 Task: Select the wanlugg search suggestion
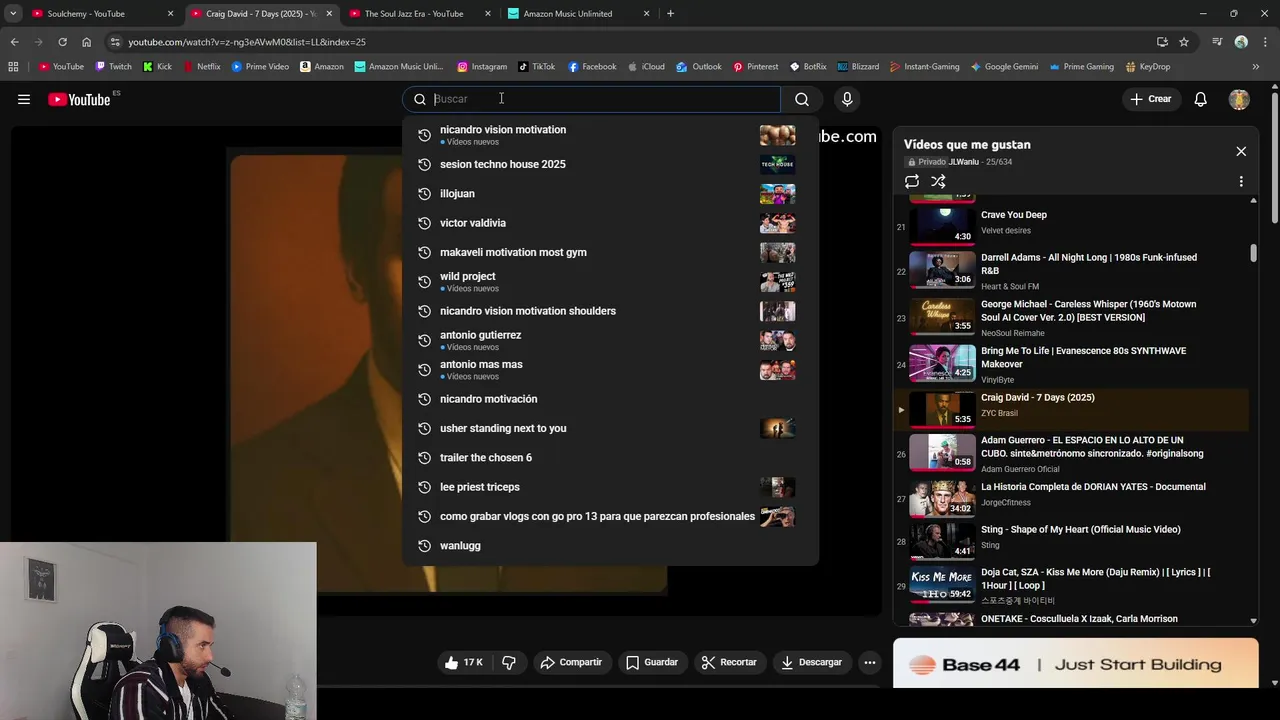(610, 546)
